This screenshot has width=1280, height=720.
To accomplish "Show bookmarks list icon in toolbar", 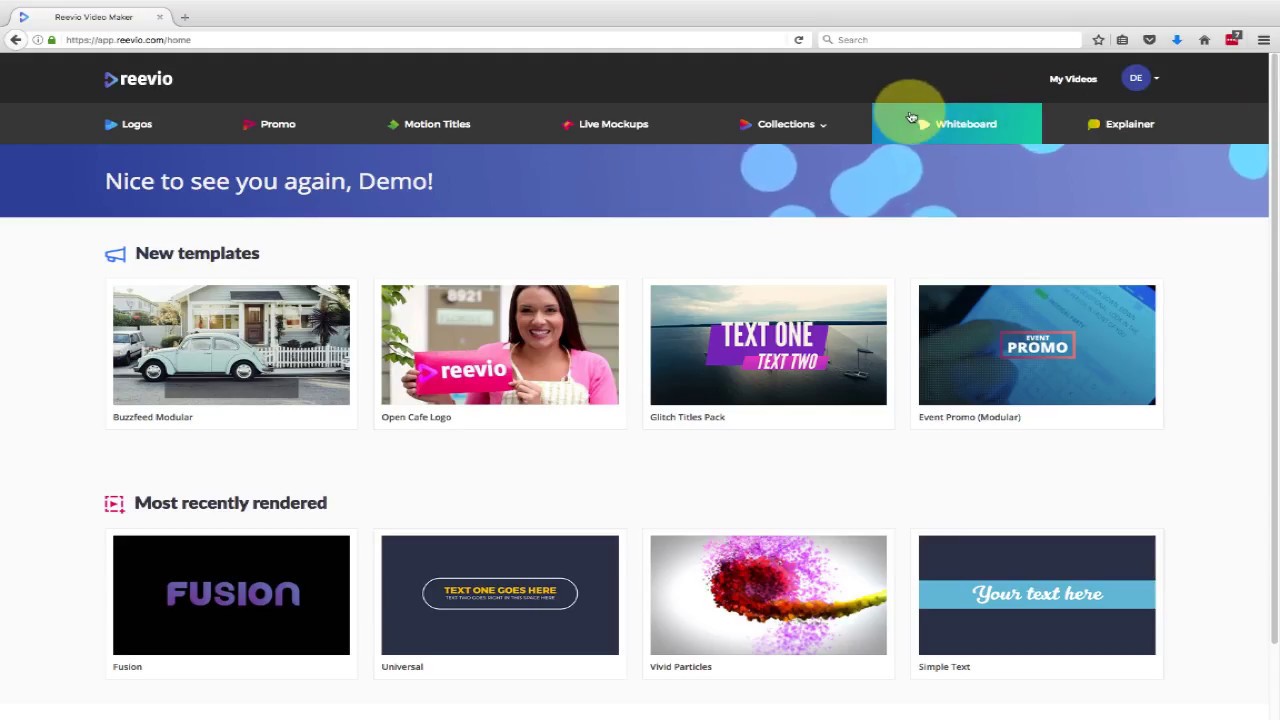I will click(x=1123, y=40).
